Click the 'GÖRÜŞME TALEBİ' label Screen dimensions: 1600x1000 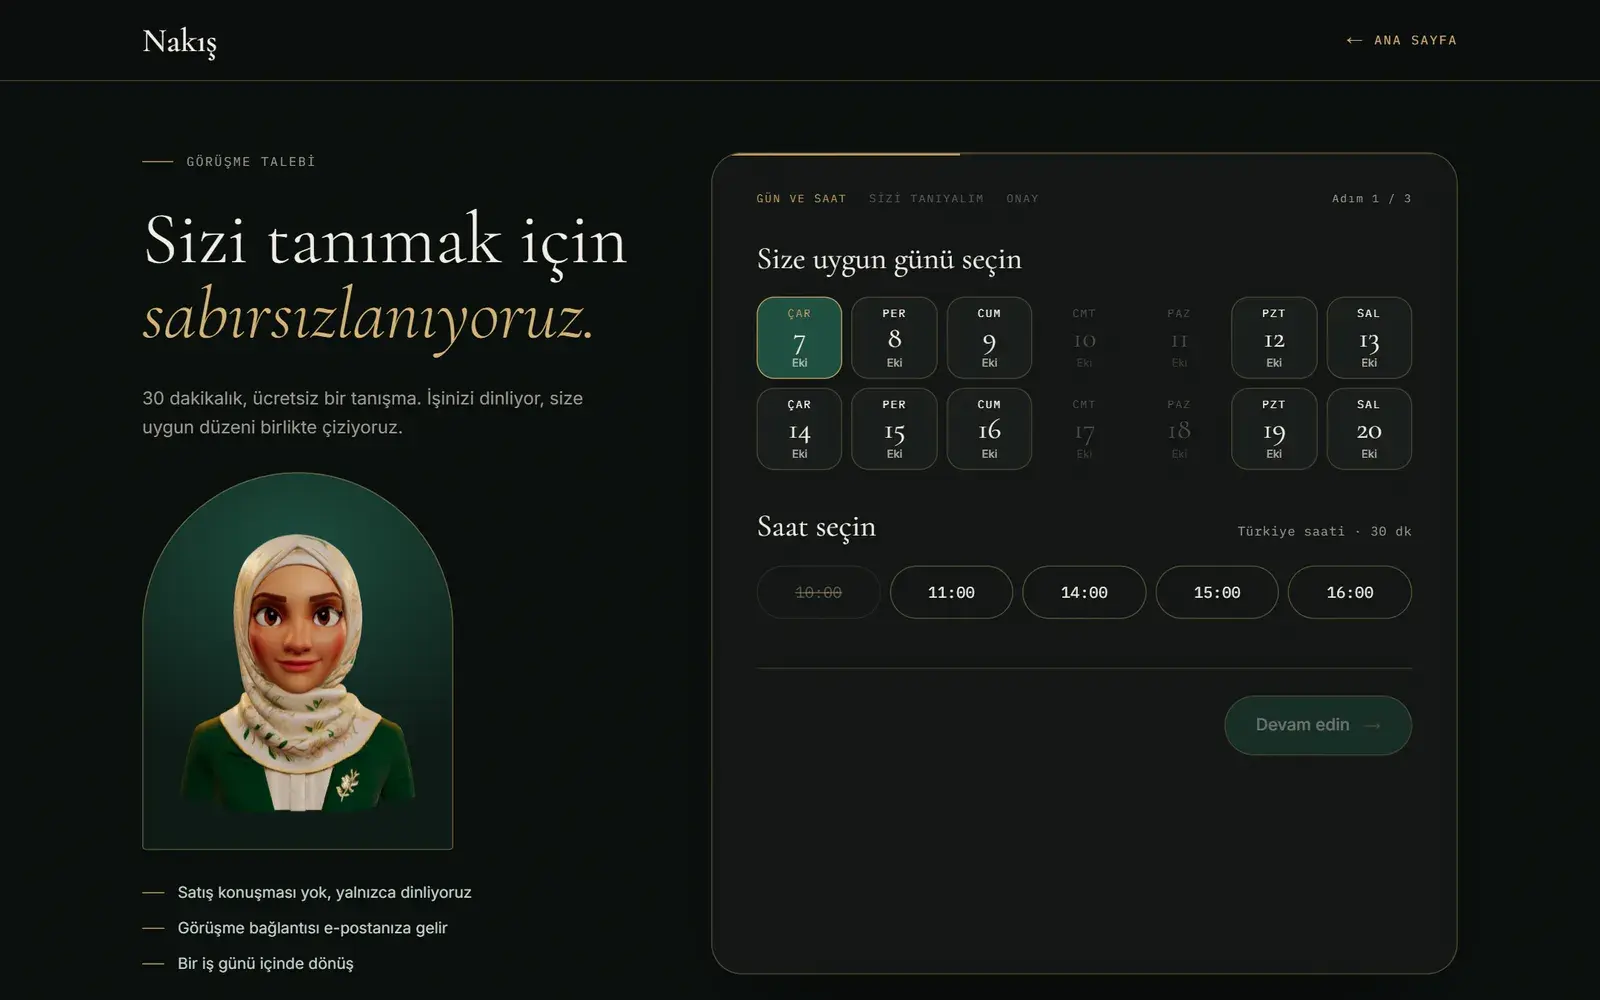(250, 161)
